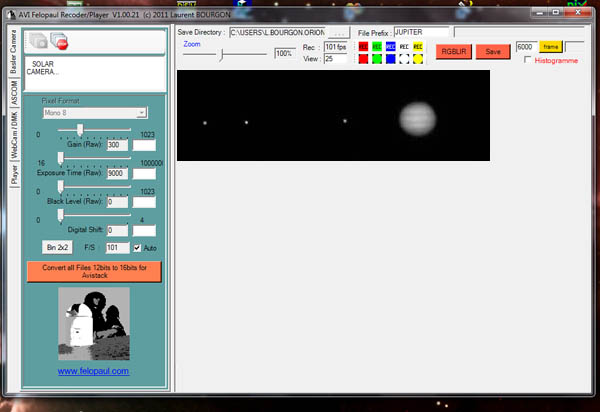Screen dimensions: 600x412
Task: Click Jupiter in the preview image
Action: click(x=417, y=119)
